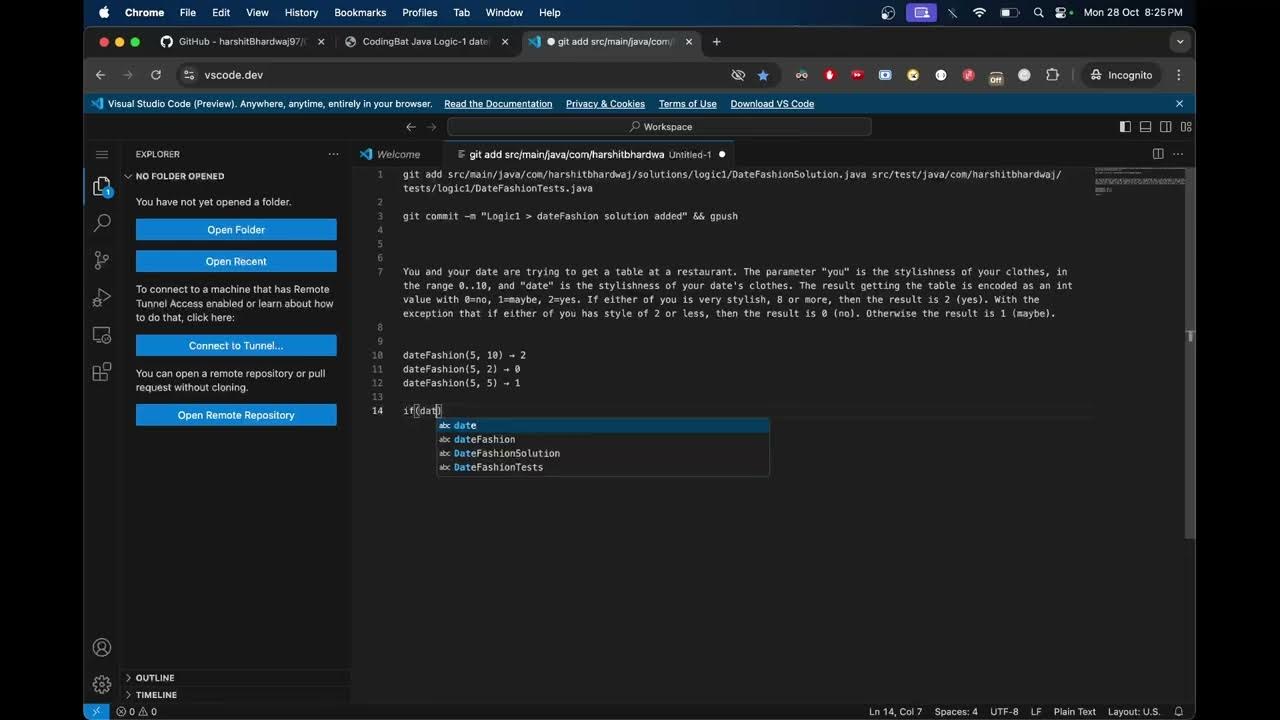Split the editor to the right
This screenshot has height=720, width=1280.
(x=1158, y=154)
